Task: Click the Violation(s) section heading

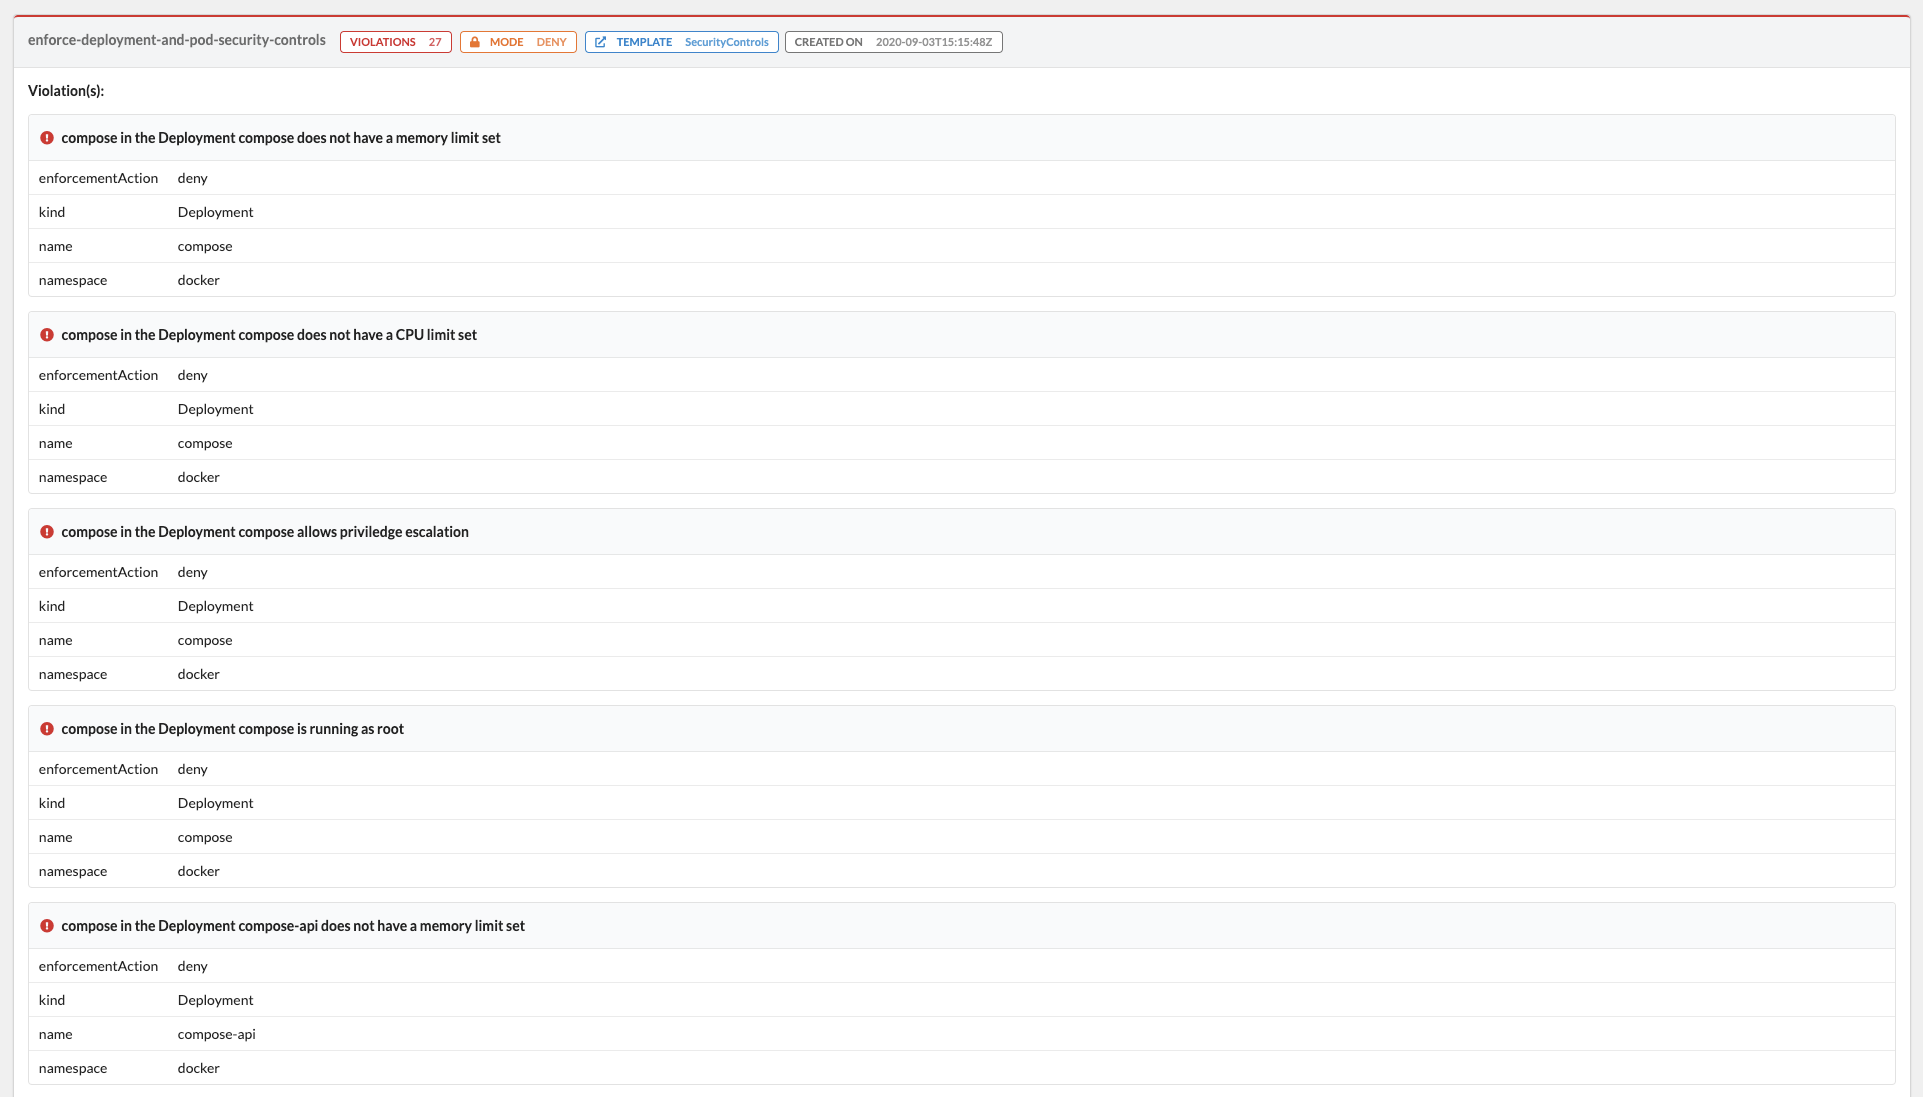Action: tap(66, 91)
